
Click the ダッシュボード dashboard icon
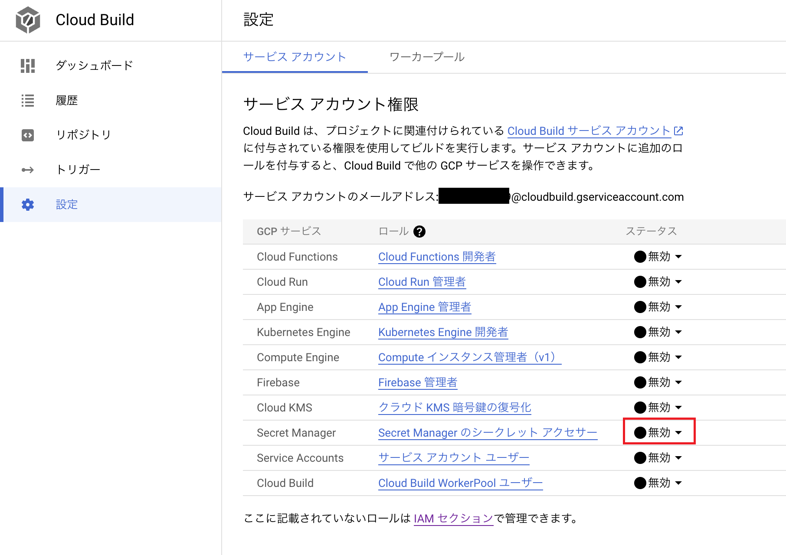point(28,66)
